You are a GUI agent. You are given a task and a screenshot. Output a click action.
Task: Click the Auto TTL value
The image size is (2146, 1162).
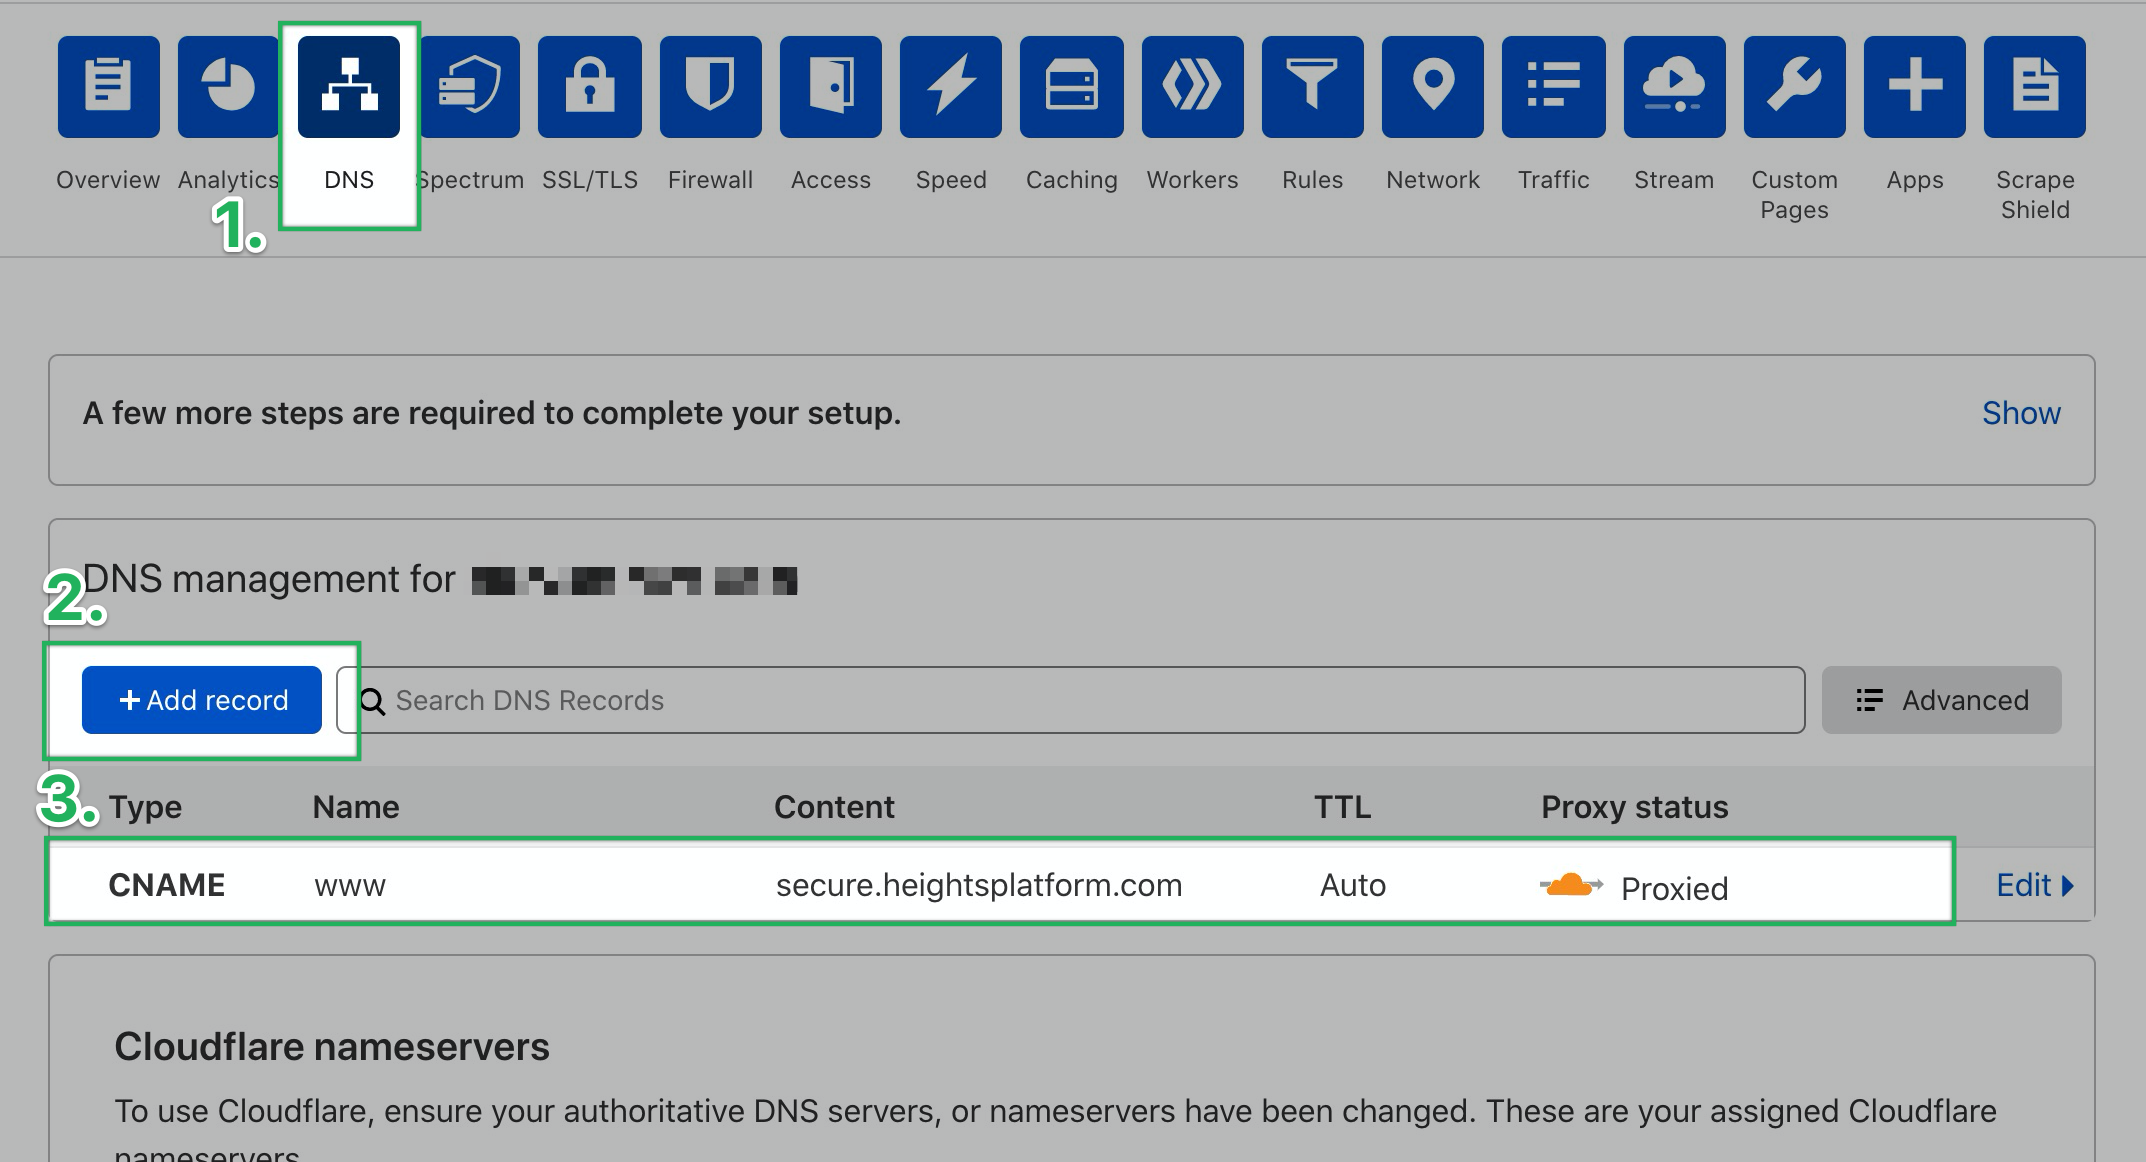coord(1353,885)
